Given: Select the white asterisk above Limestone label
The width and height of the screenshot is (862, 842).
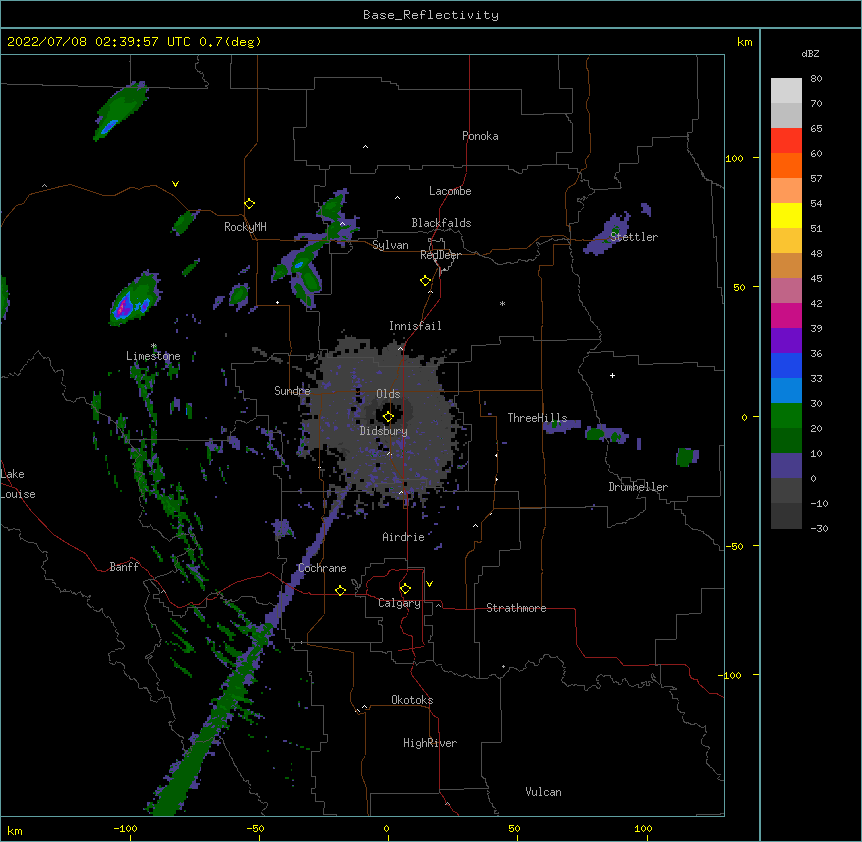Looking at the screenshot, I should click(153, 346).
